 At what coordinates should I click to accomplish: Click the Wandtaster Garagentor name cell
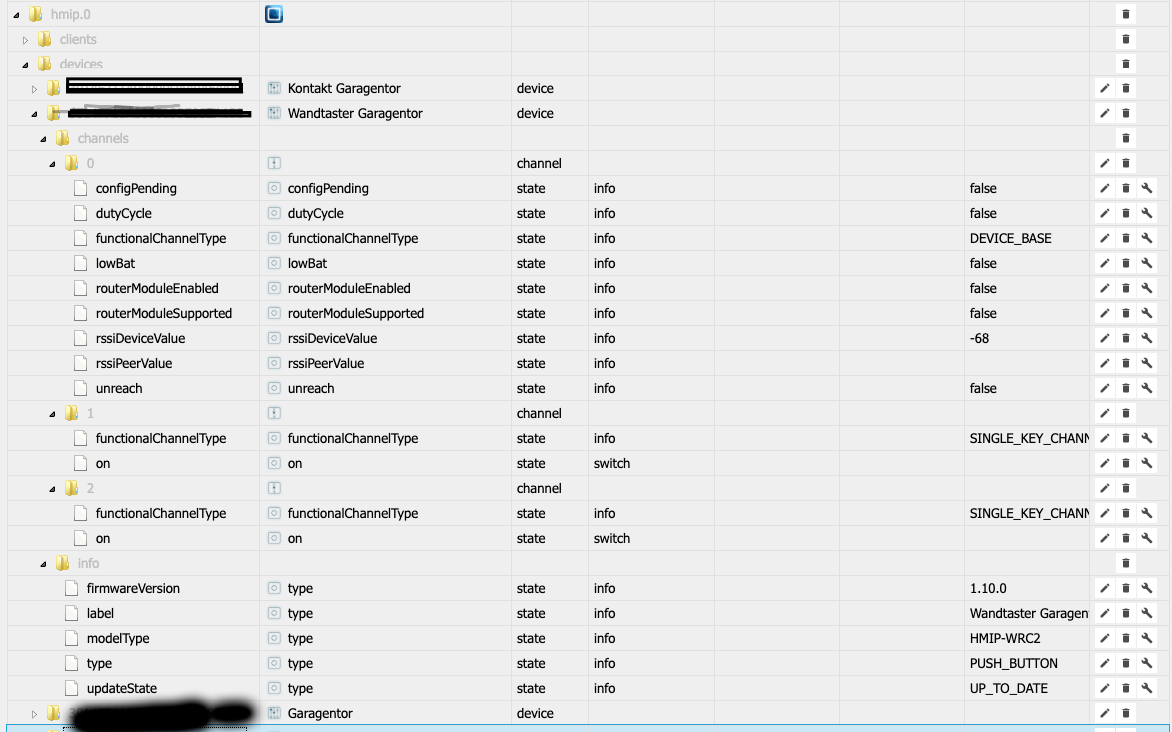click(x=355, y=114)
